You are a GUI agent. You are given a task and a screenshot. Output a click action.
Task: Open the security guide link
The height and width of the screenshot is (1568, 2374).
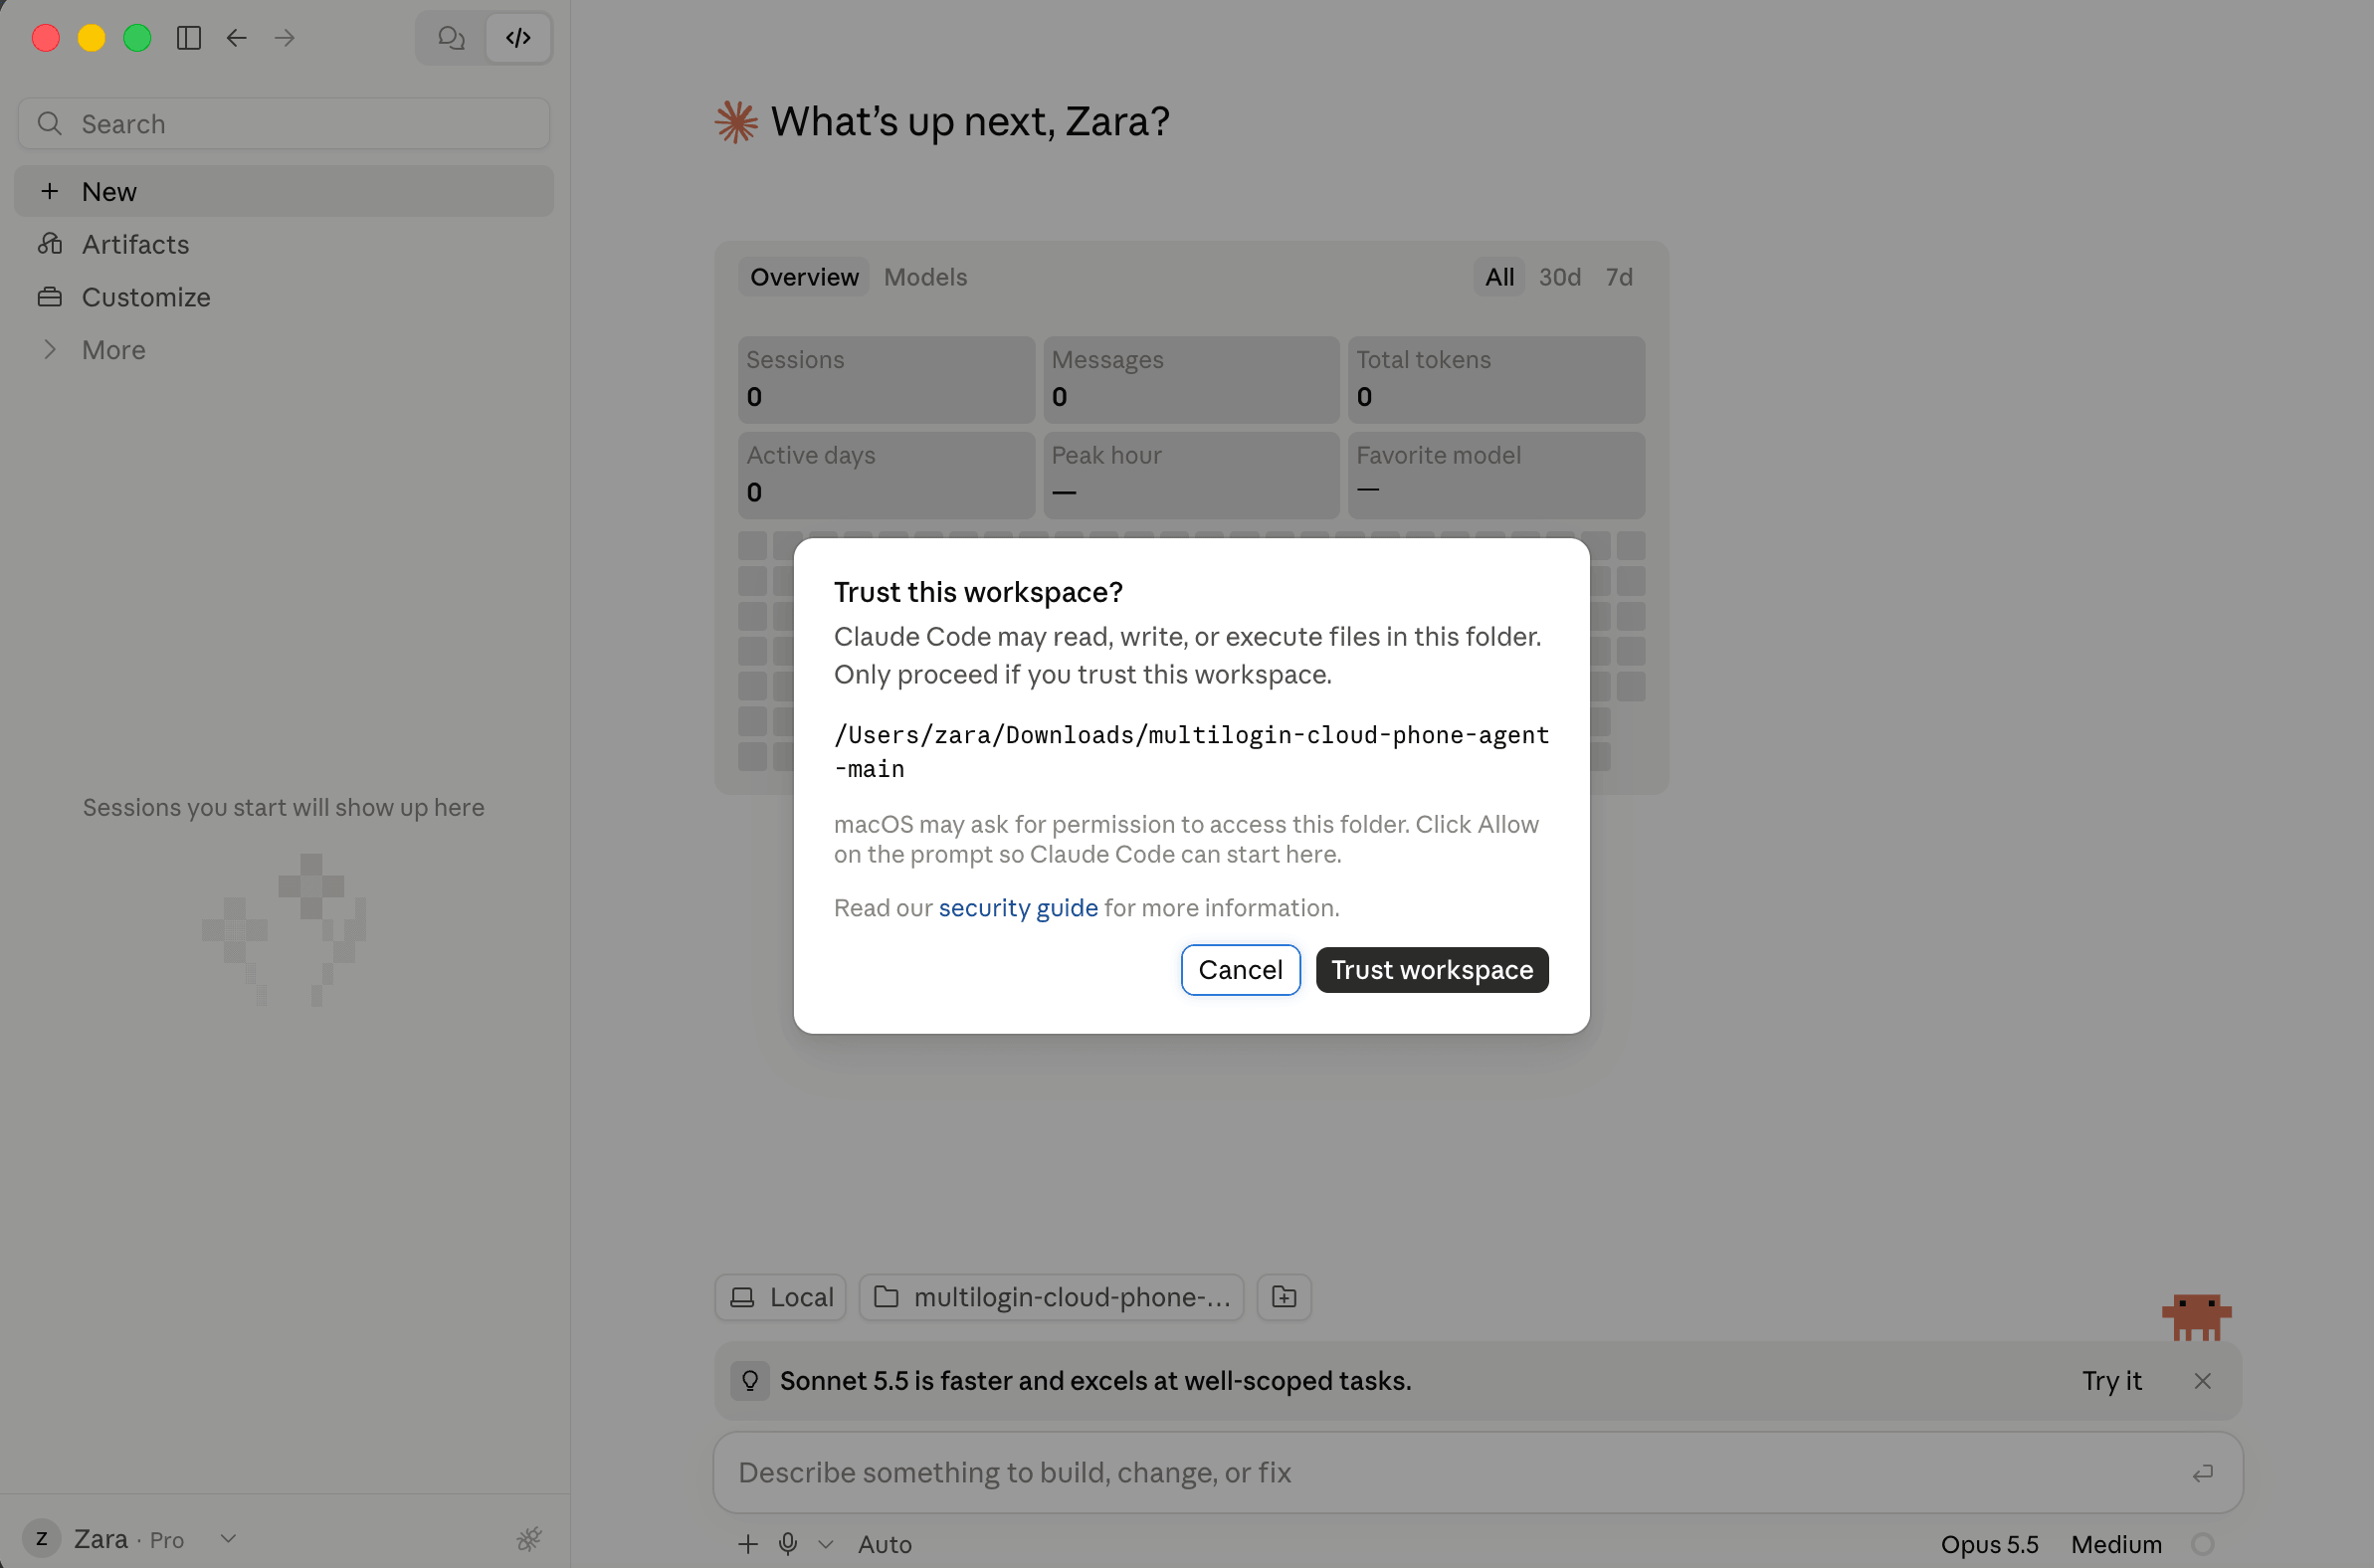[x=1018, y=908]
